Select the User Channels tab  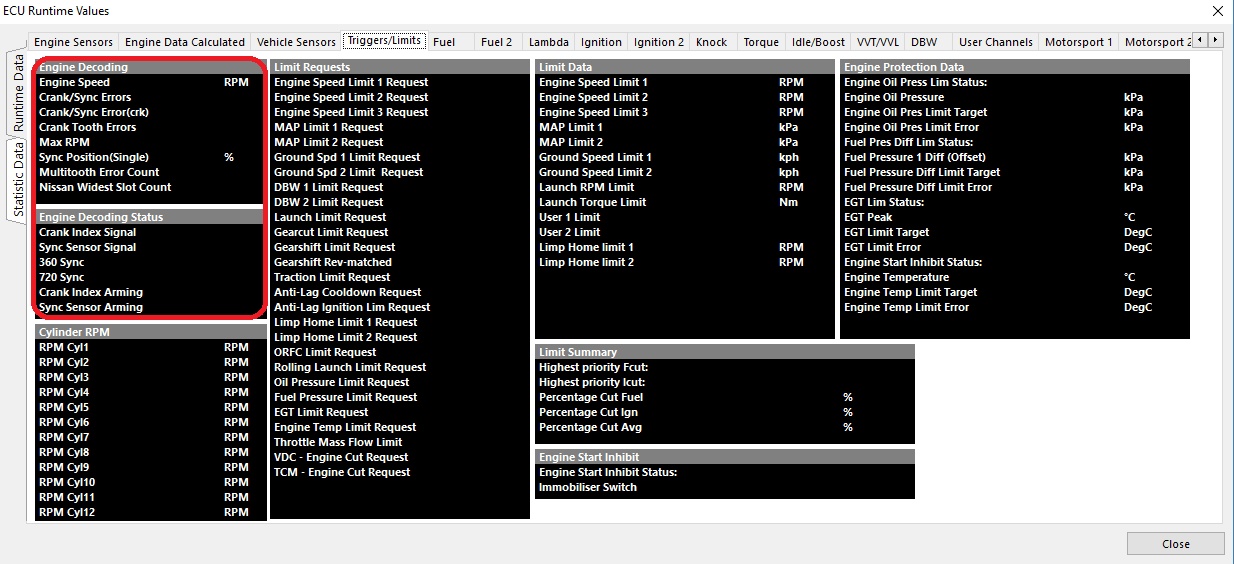[995, 42]
